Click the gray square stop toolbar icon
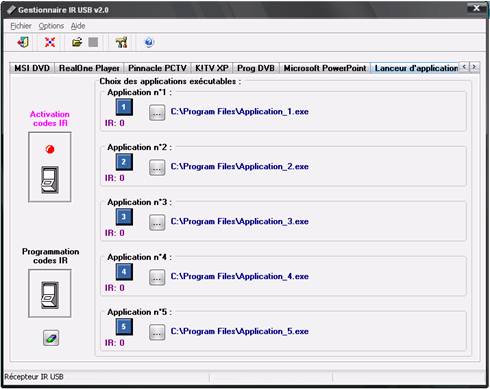This screenshot has height=389, width=490. tap(93, 42)
